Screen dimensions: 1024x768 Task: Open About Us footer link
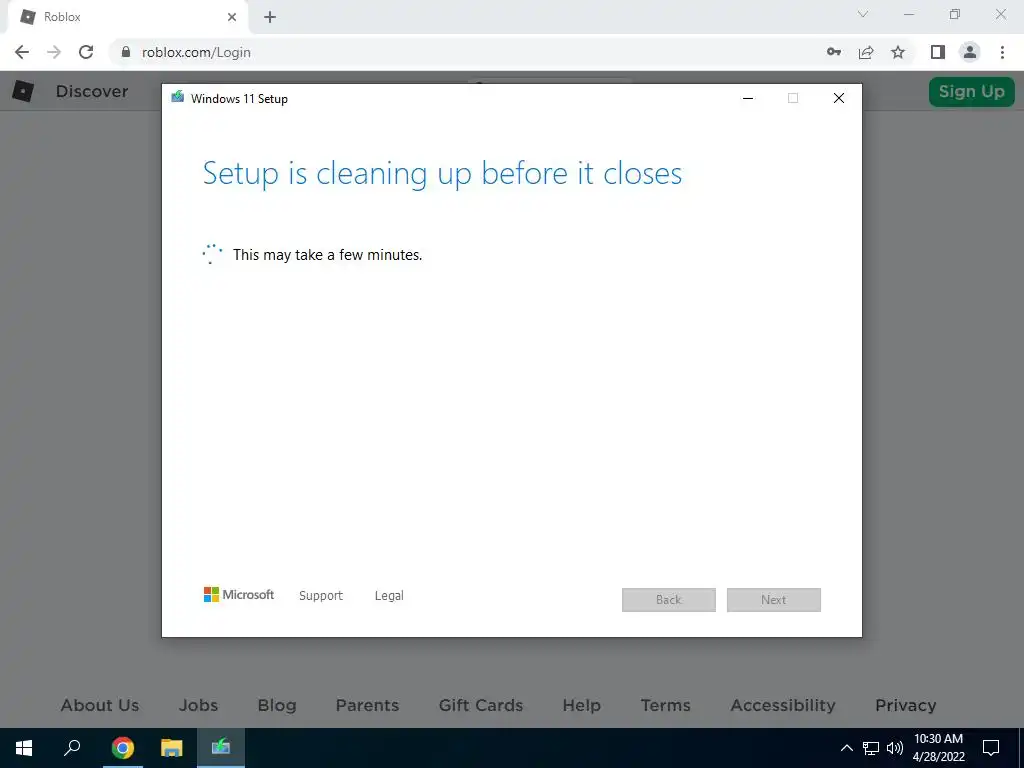[x=100, y=705]
